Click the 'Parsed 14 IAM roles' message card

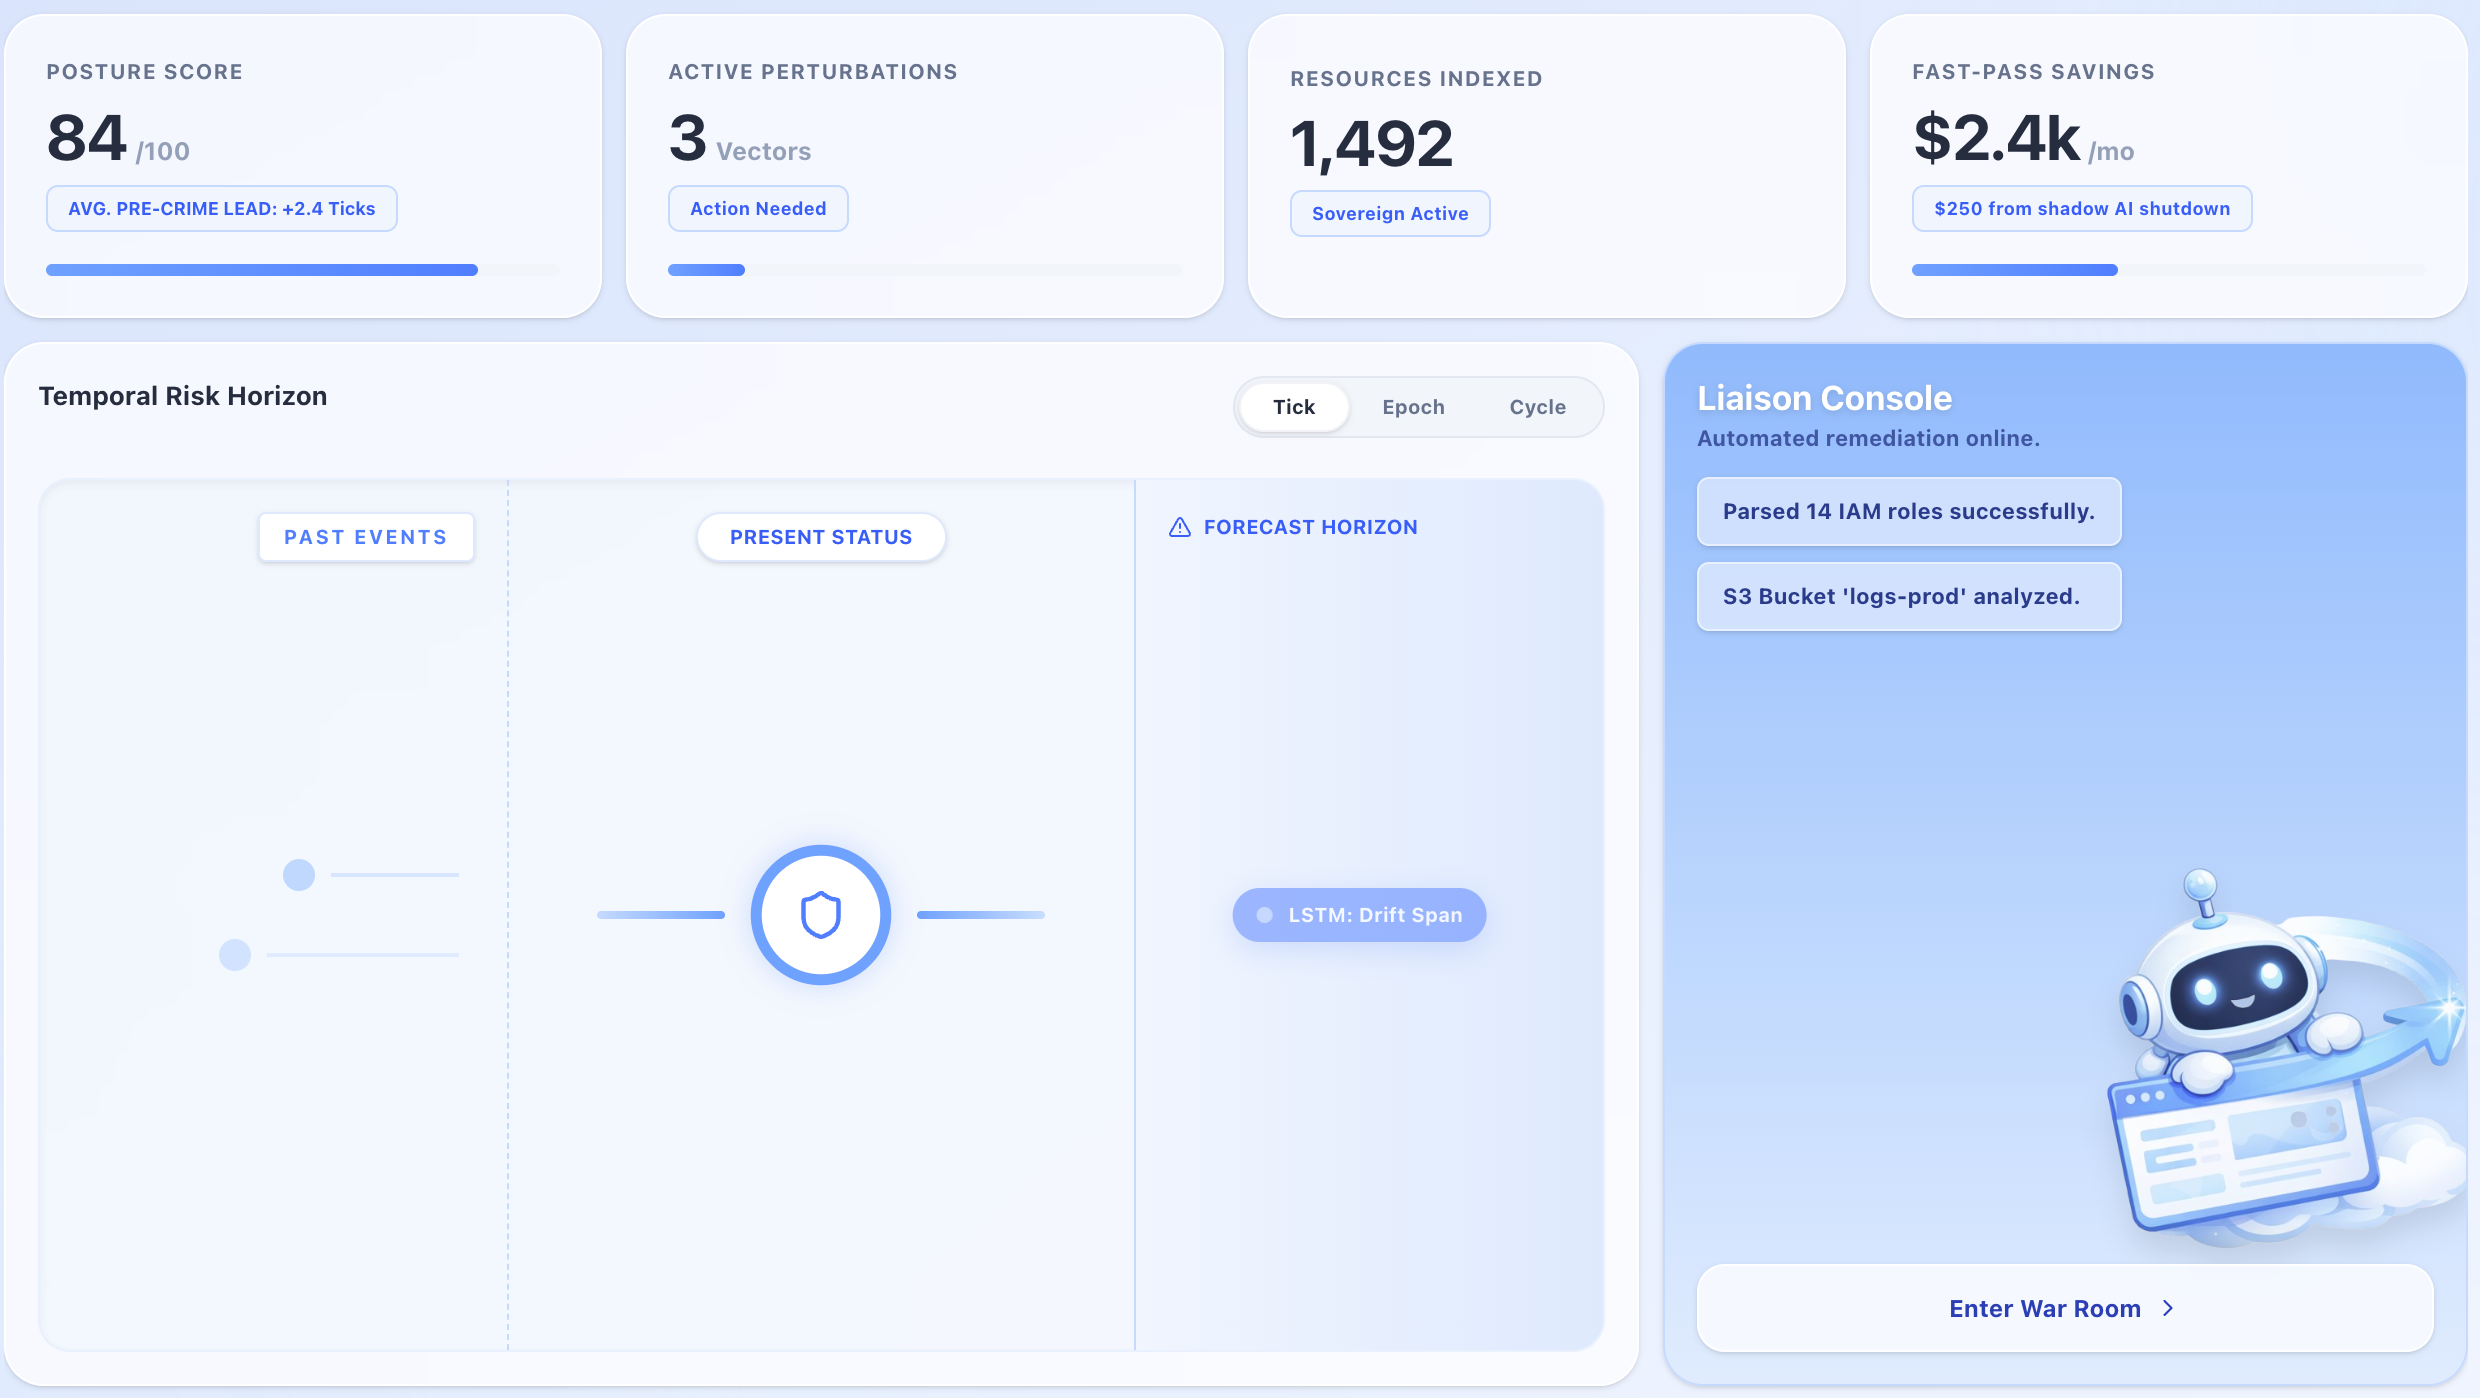[x=1908, y=511]
